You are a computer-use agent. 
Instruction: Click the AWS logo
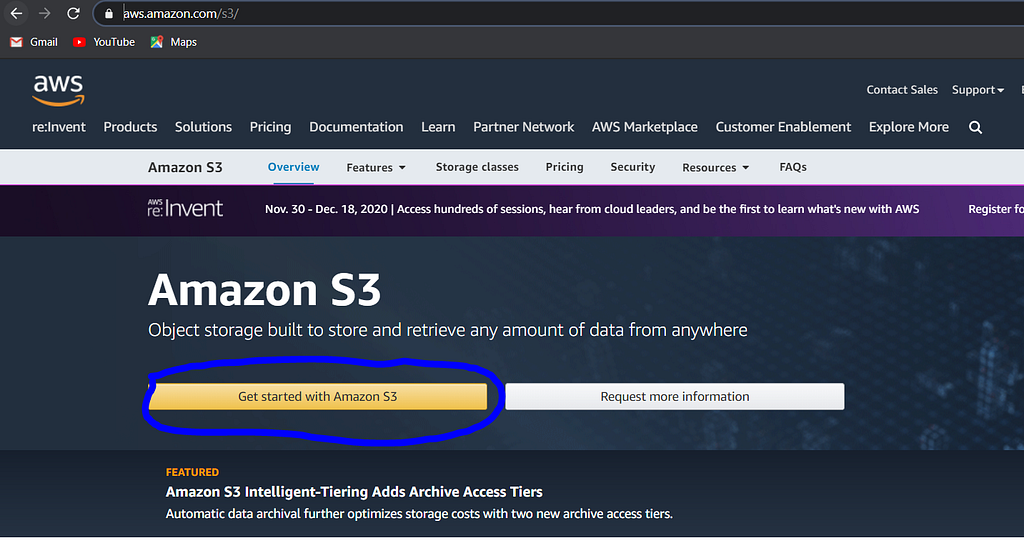[58, 90]
